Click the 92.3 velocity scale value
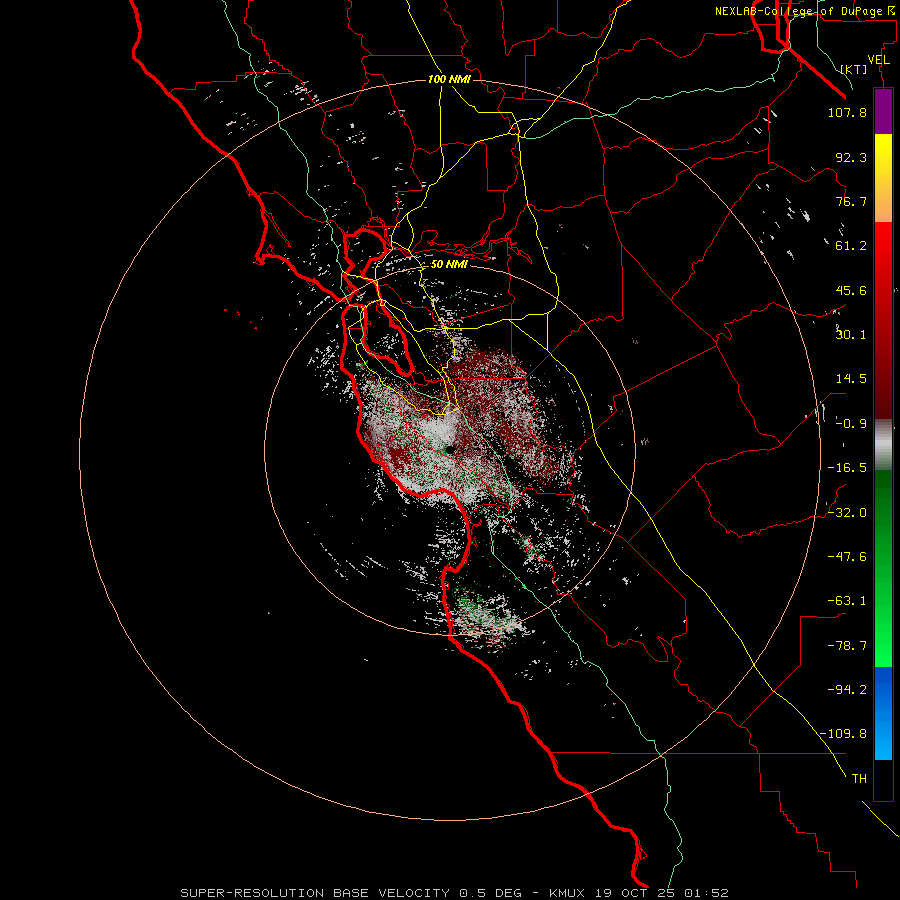This screenshot has height=900, width=900. (851, 157)
